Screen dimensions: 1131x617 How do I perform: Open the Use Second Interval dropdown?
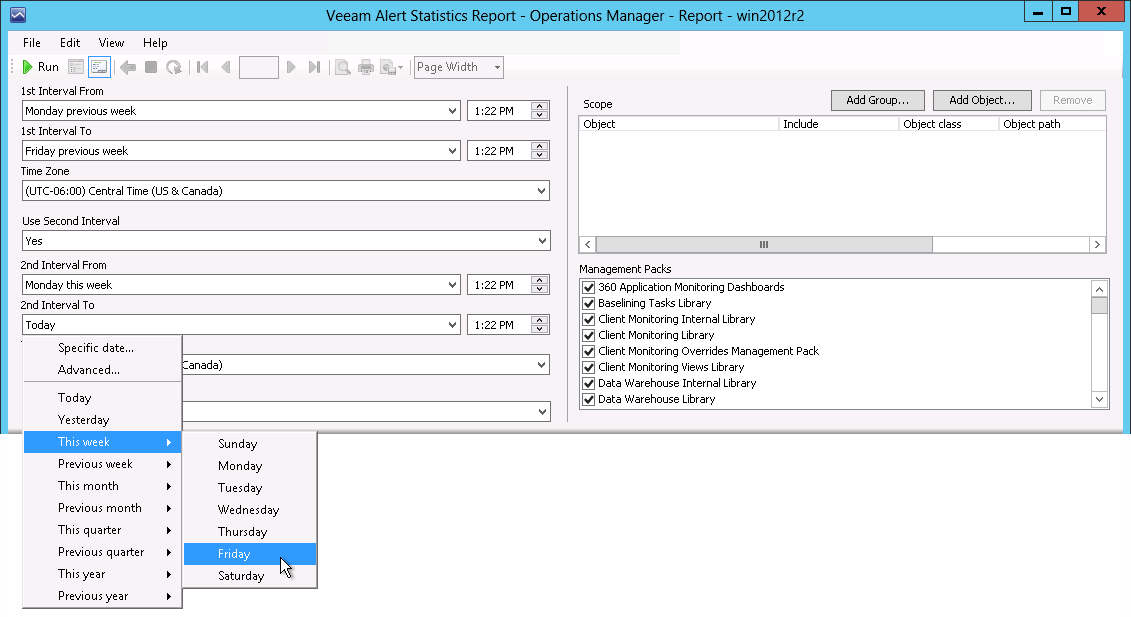[x=542, y=241]
